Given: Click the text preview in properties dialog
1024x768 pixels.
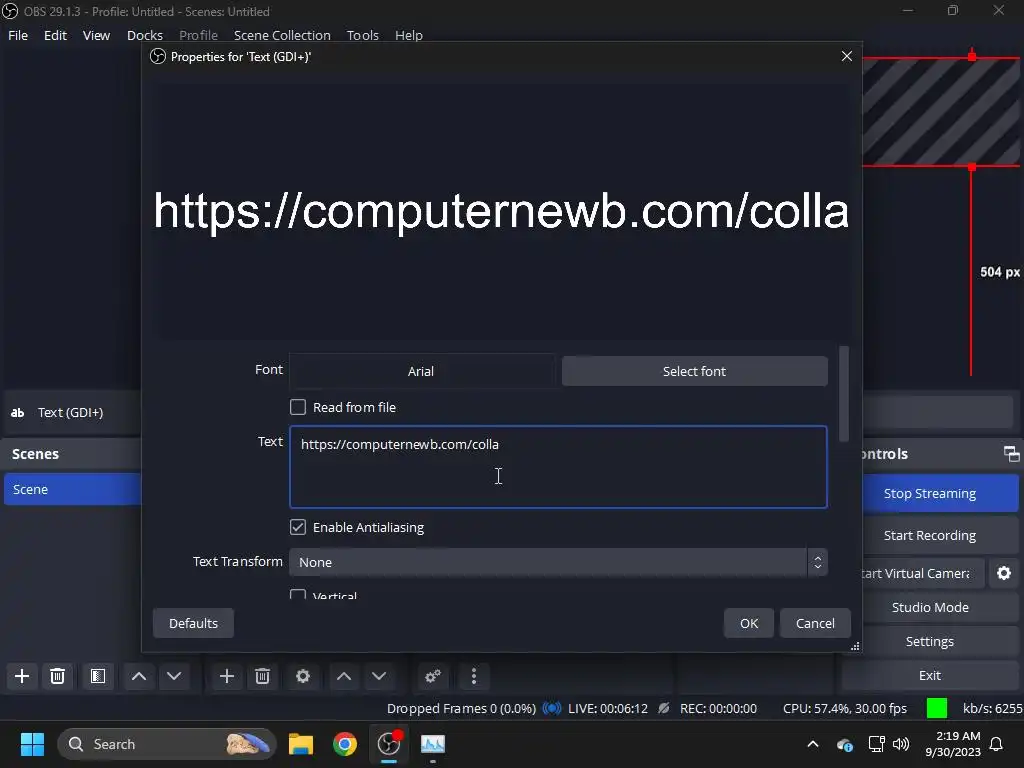Looking at the screenshot, I should (502, 210).
